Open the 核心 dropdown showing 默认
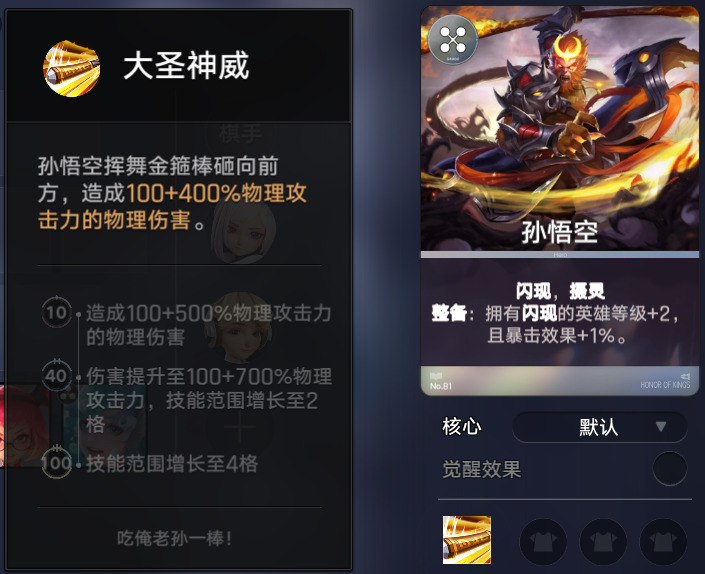Screen dimensions: 705x574 (599, 427)
